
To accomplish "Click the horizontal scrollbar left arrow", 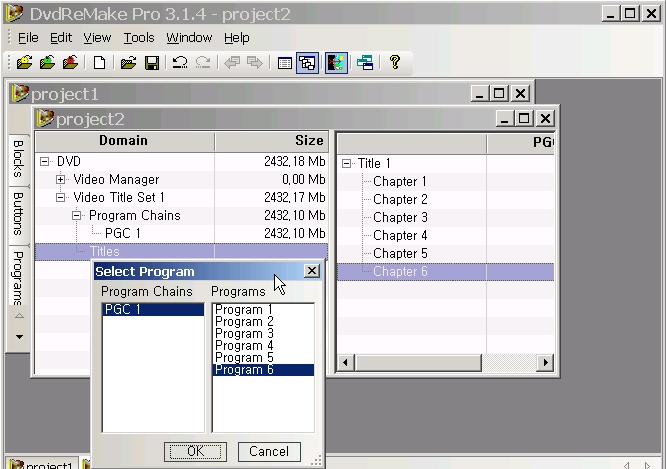I will click(345, 363).
